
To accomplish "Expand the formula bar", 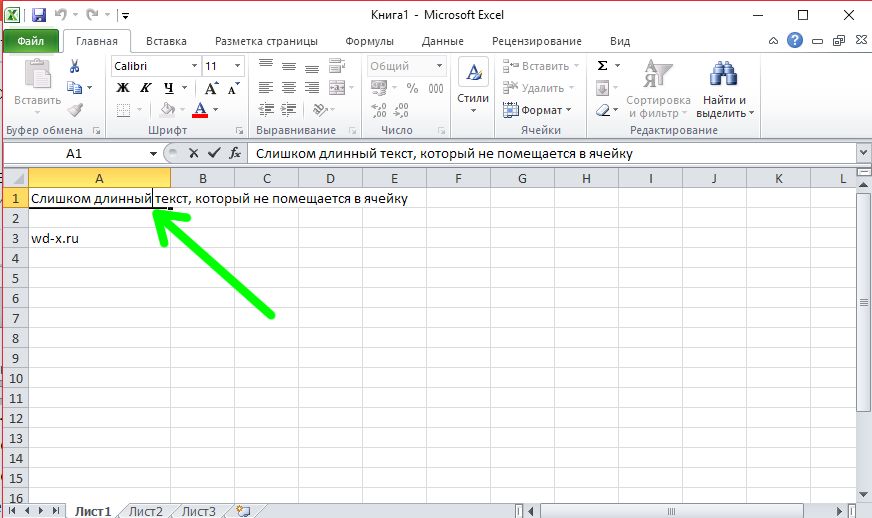I will (863, 153).
